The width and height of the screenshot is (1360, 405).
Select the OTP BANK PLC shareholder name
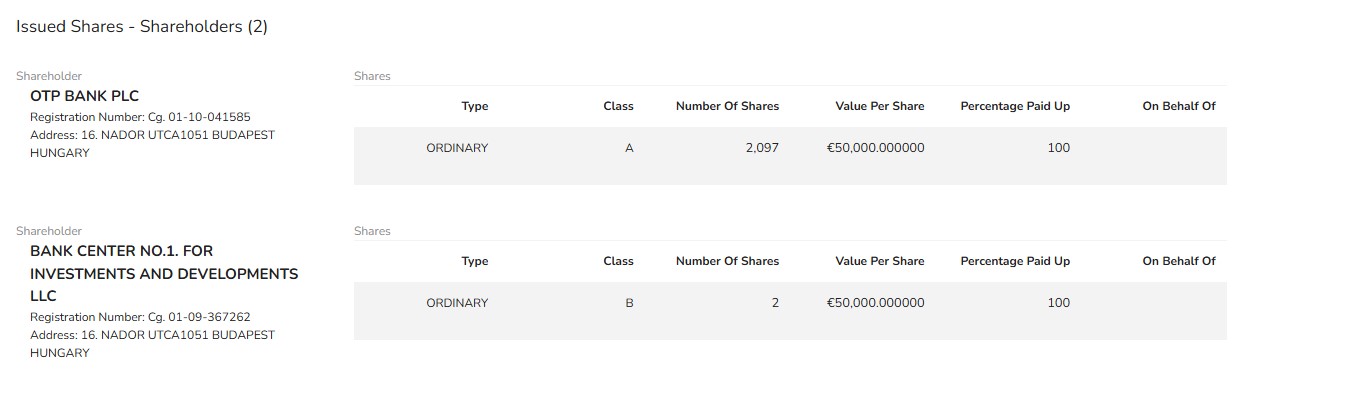(84, 96)
